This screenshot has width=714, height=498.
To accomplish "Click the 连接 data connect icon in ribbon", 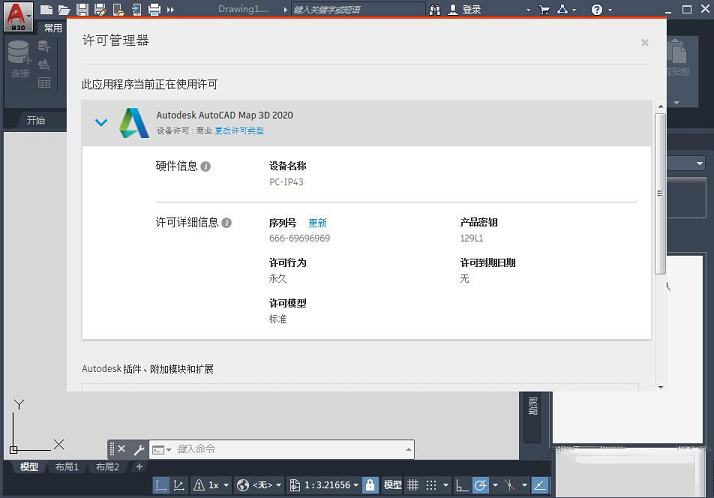I will [x=20, y=59].
